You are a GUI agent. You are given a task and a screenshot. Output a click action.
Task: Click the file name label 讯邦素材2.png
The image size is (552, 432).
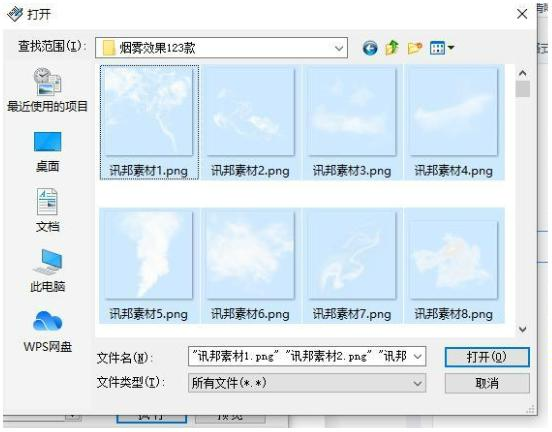tap(250, 171)
